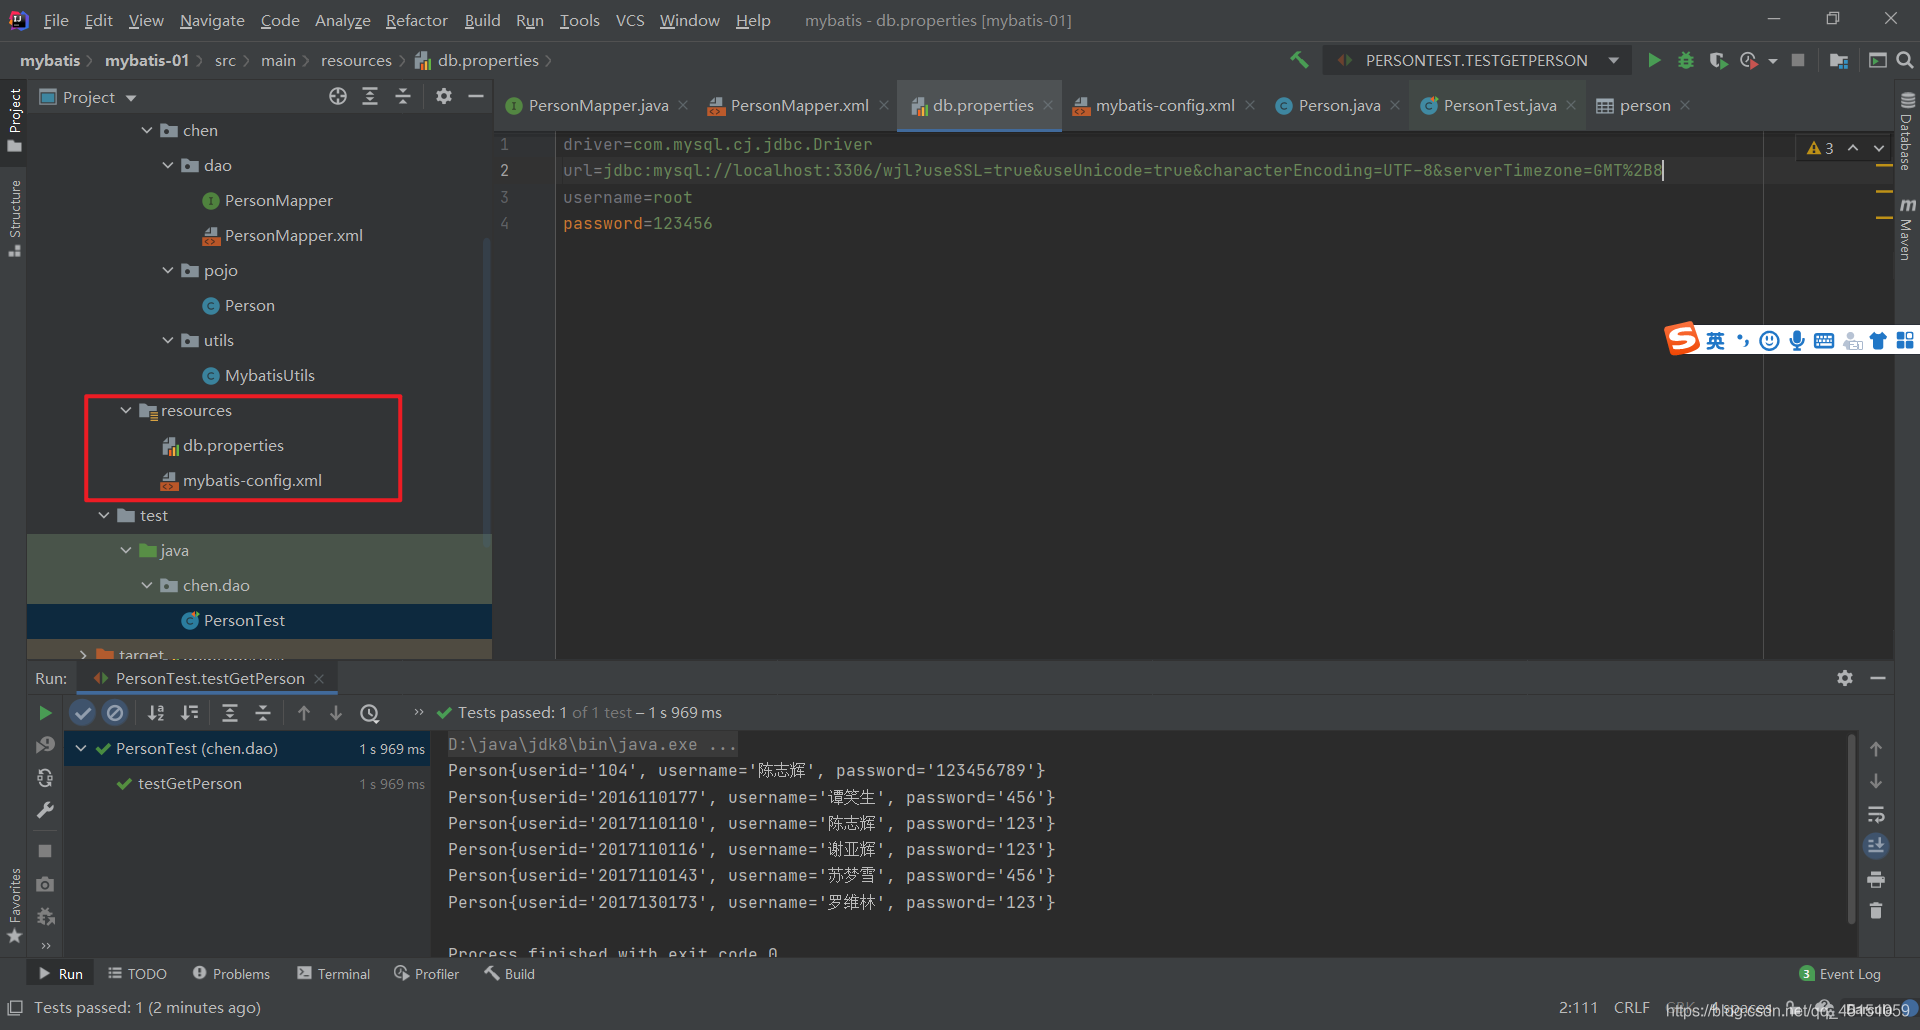Image resolution: width=1920 pixels, height=1030 pixels.
Task: Expand all test results
Action: point(230,713)
